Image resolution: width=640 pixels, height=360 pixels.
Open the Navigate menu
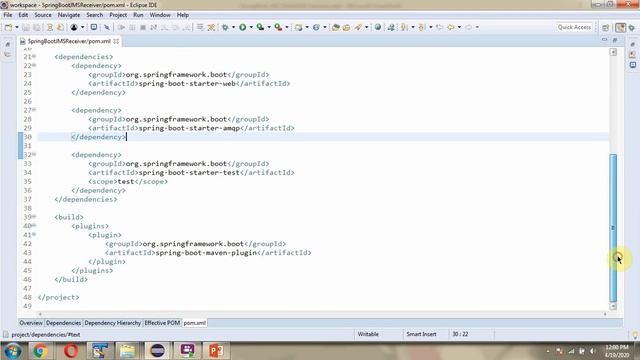point(69,15)
